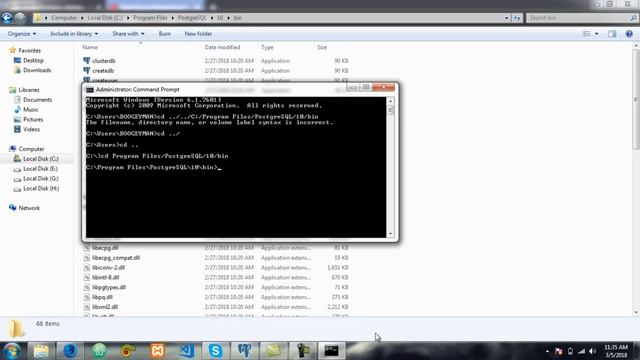
Task: Select the createdb application file
Action: coord(103,71)
